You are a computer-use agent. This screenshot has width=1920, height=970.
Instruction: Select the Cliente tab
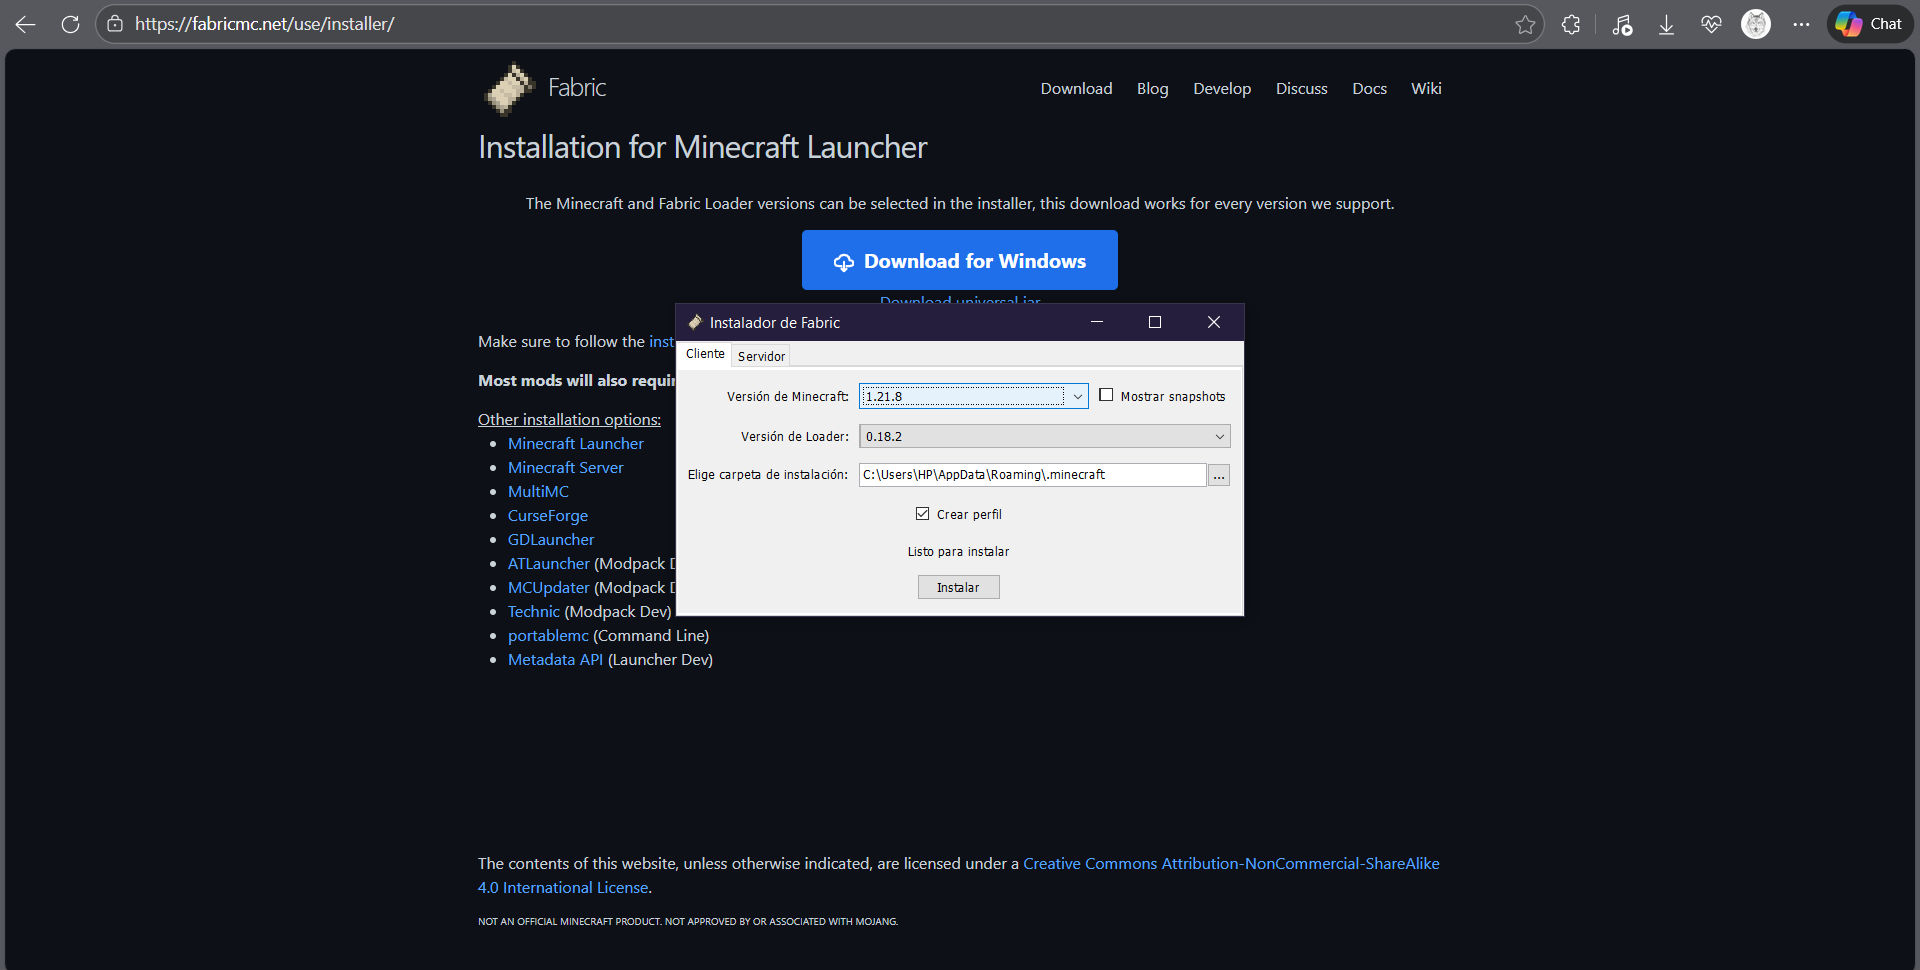click(705, 354)
